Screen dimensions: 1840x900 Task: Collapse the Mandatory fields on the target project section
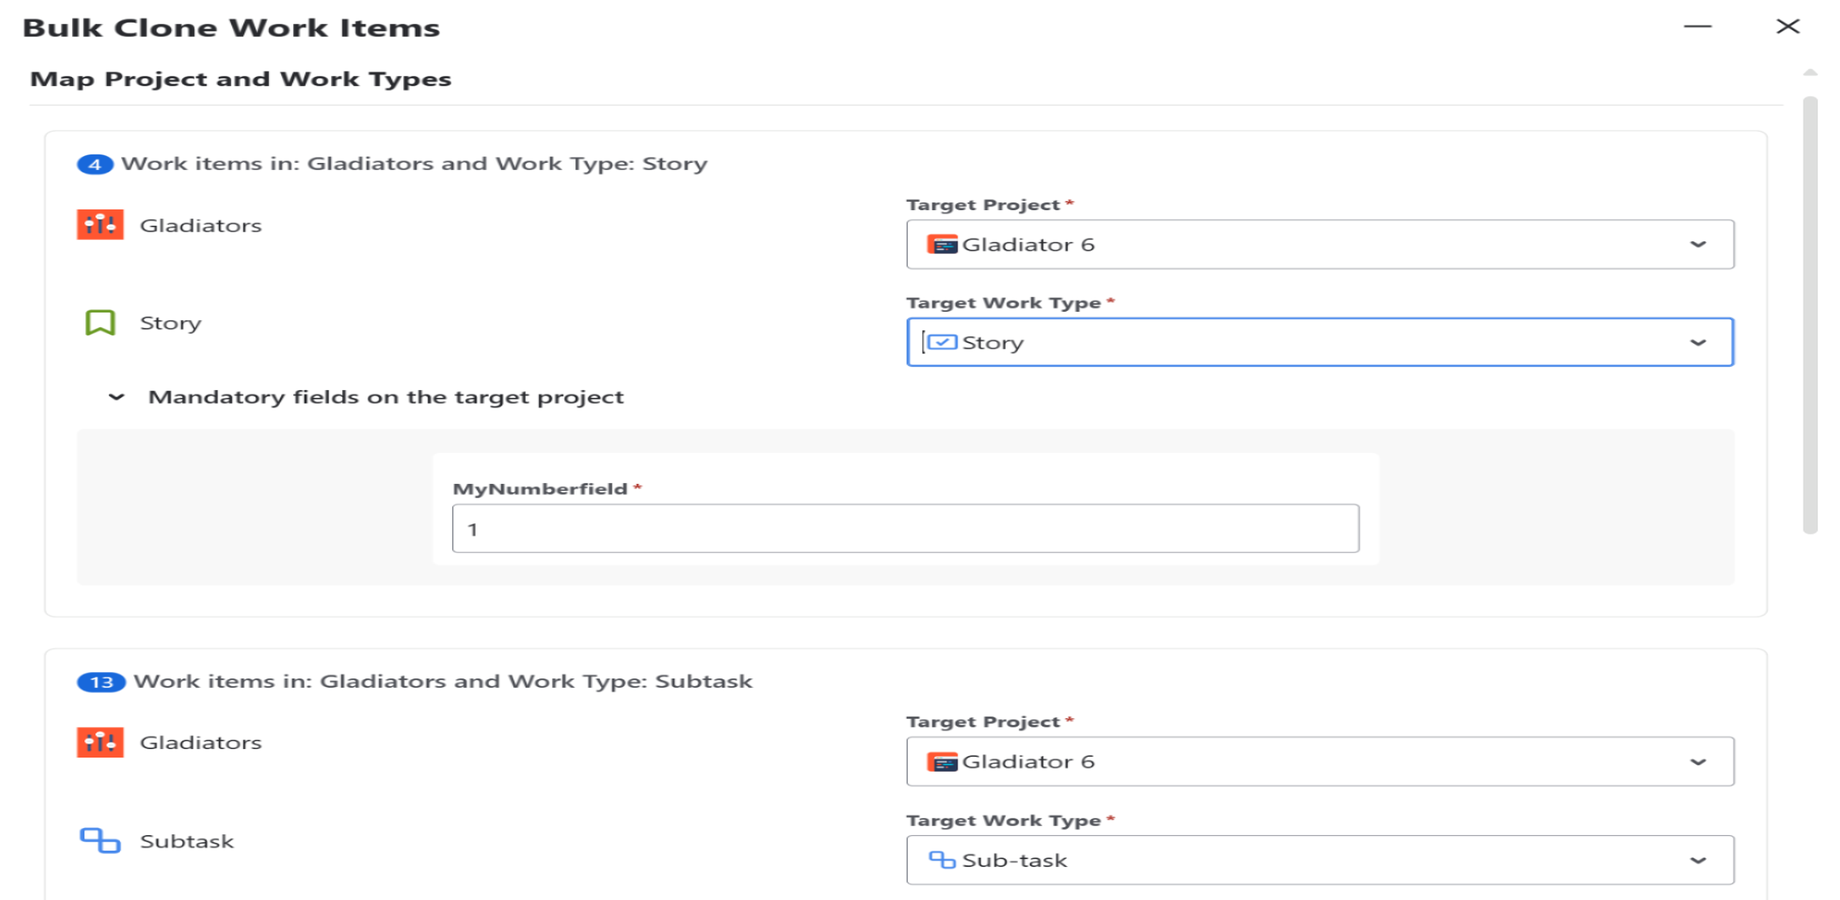[x=116, y=396]
